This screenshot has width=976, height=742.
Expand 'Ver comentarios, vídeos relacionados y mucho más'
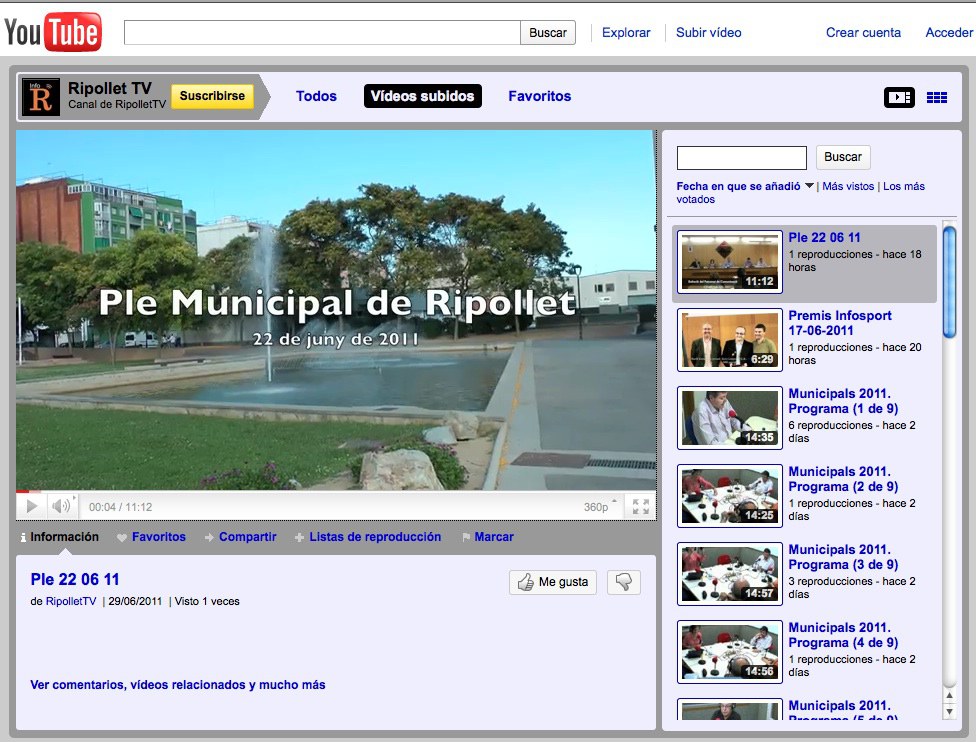click(x=178, y=685)
